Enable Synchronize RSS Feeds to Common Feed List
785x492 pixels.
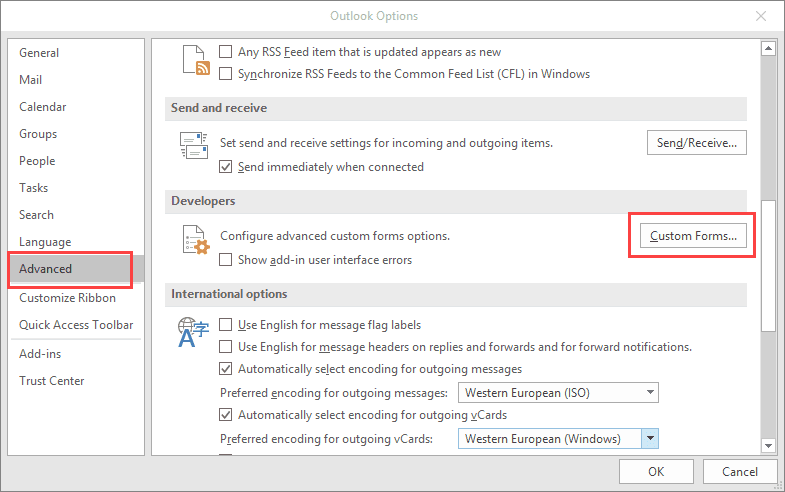[x=226, y=74]
